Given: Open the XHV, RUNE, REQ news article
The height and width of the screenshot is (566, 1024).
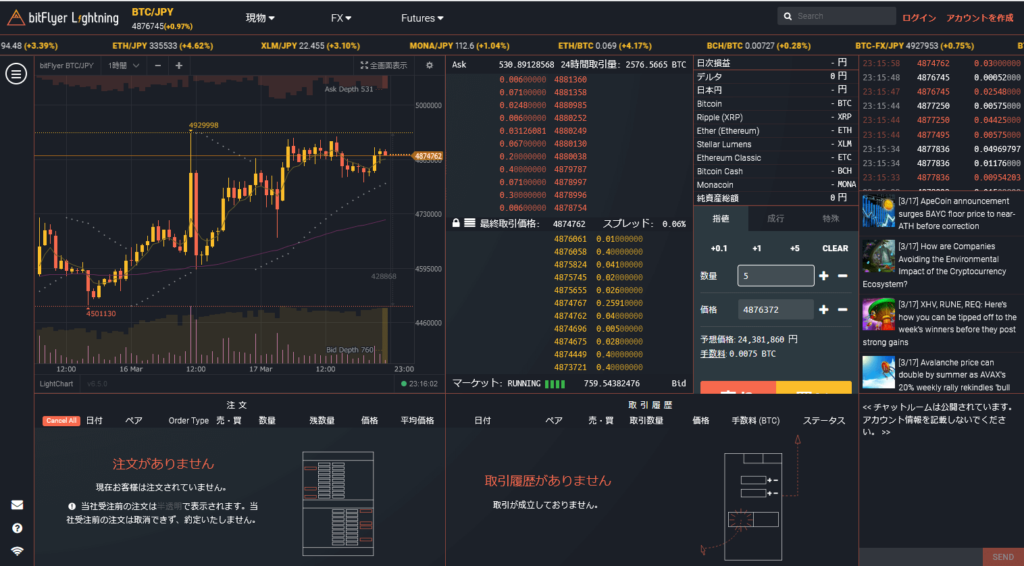Looking at the screenshot, I should tap(942, 323).
